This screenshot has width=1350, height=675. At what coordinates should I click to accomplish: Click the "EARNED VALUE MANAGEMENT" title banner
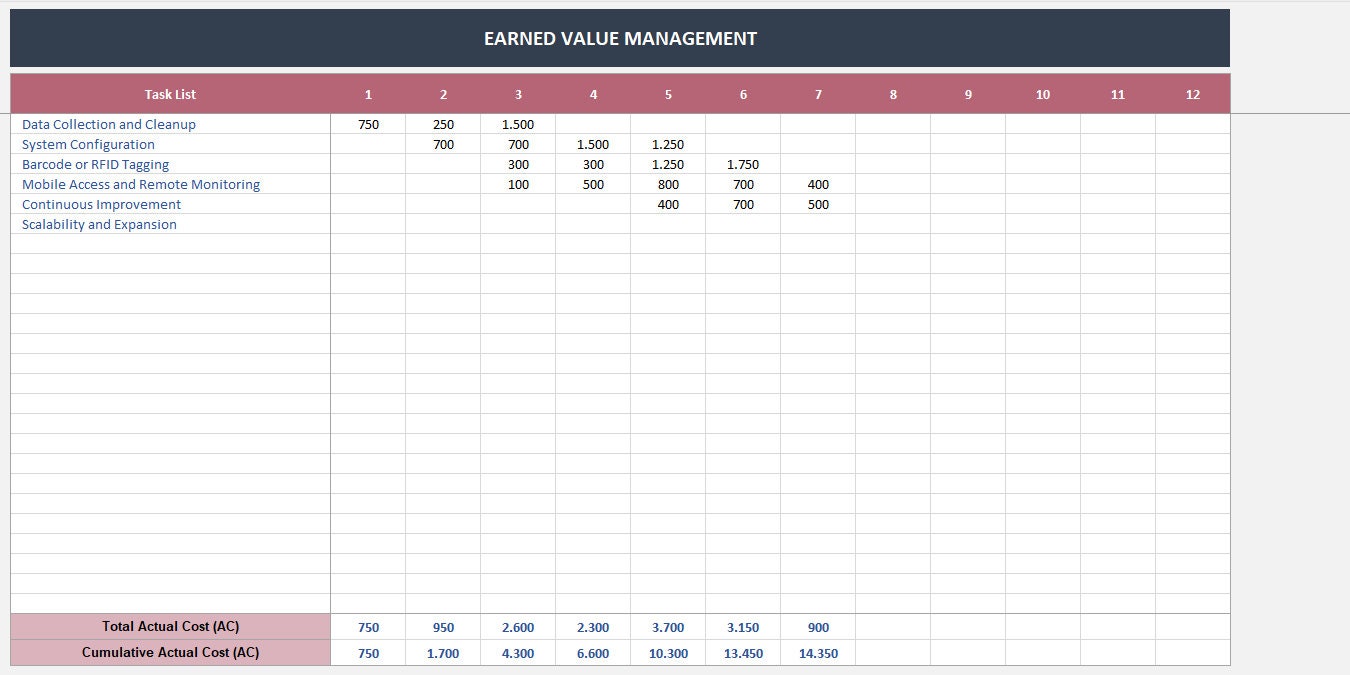pyautogui.click(x=619, y=38)
